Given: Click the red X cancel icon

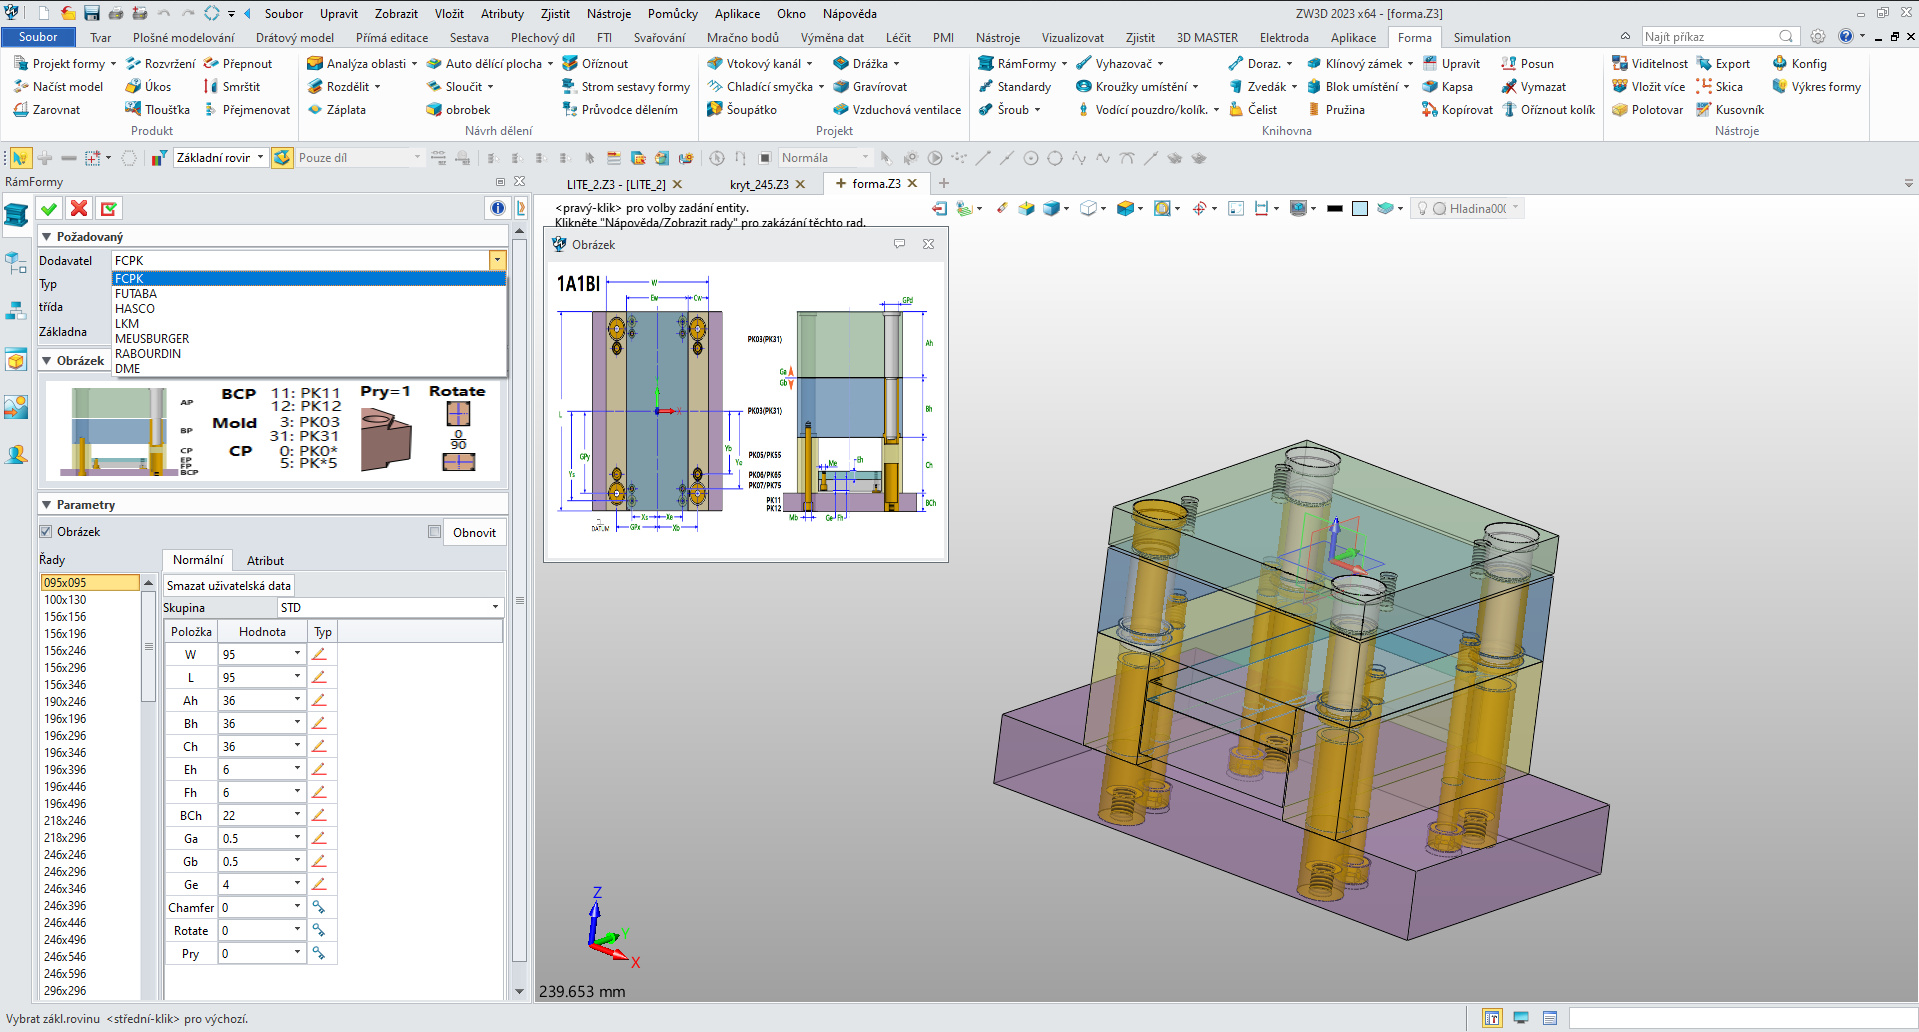Looking at the screenshot, I should click(79, 208).
